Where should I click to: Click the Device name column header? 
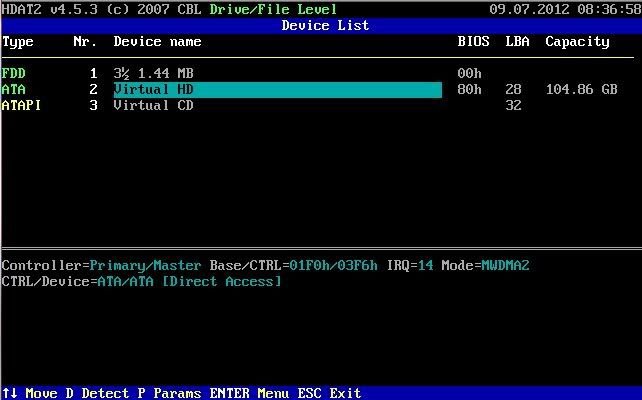157,42
